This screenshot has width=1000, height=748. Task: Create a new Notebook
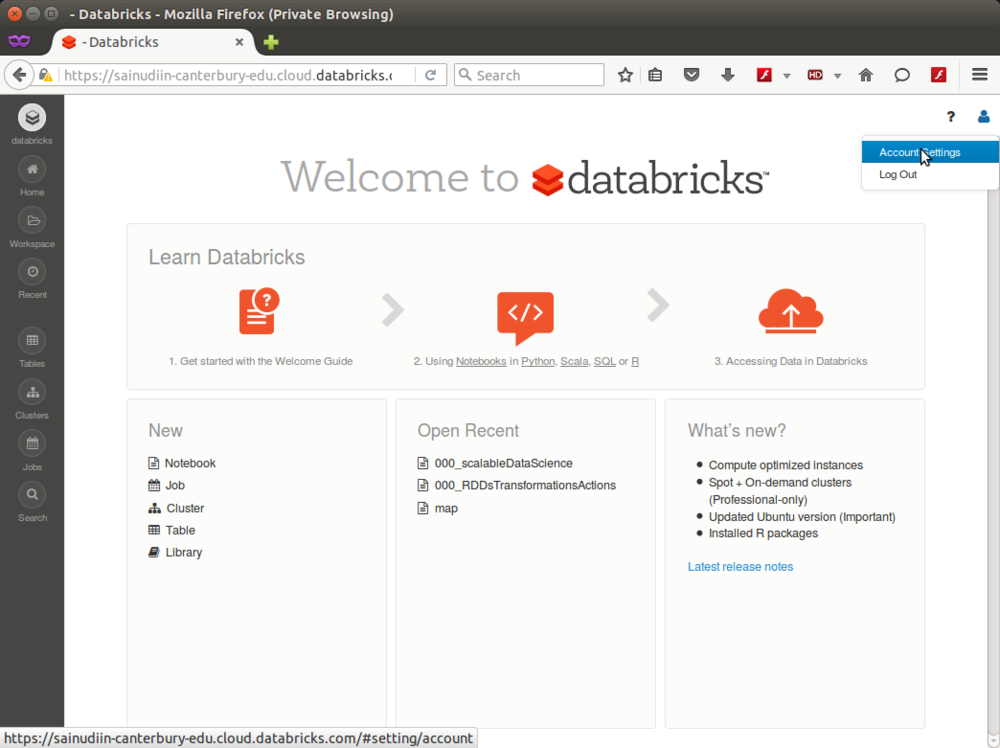point(182,464)
